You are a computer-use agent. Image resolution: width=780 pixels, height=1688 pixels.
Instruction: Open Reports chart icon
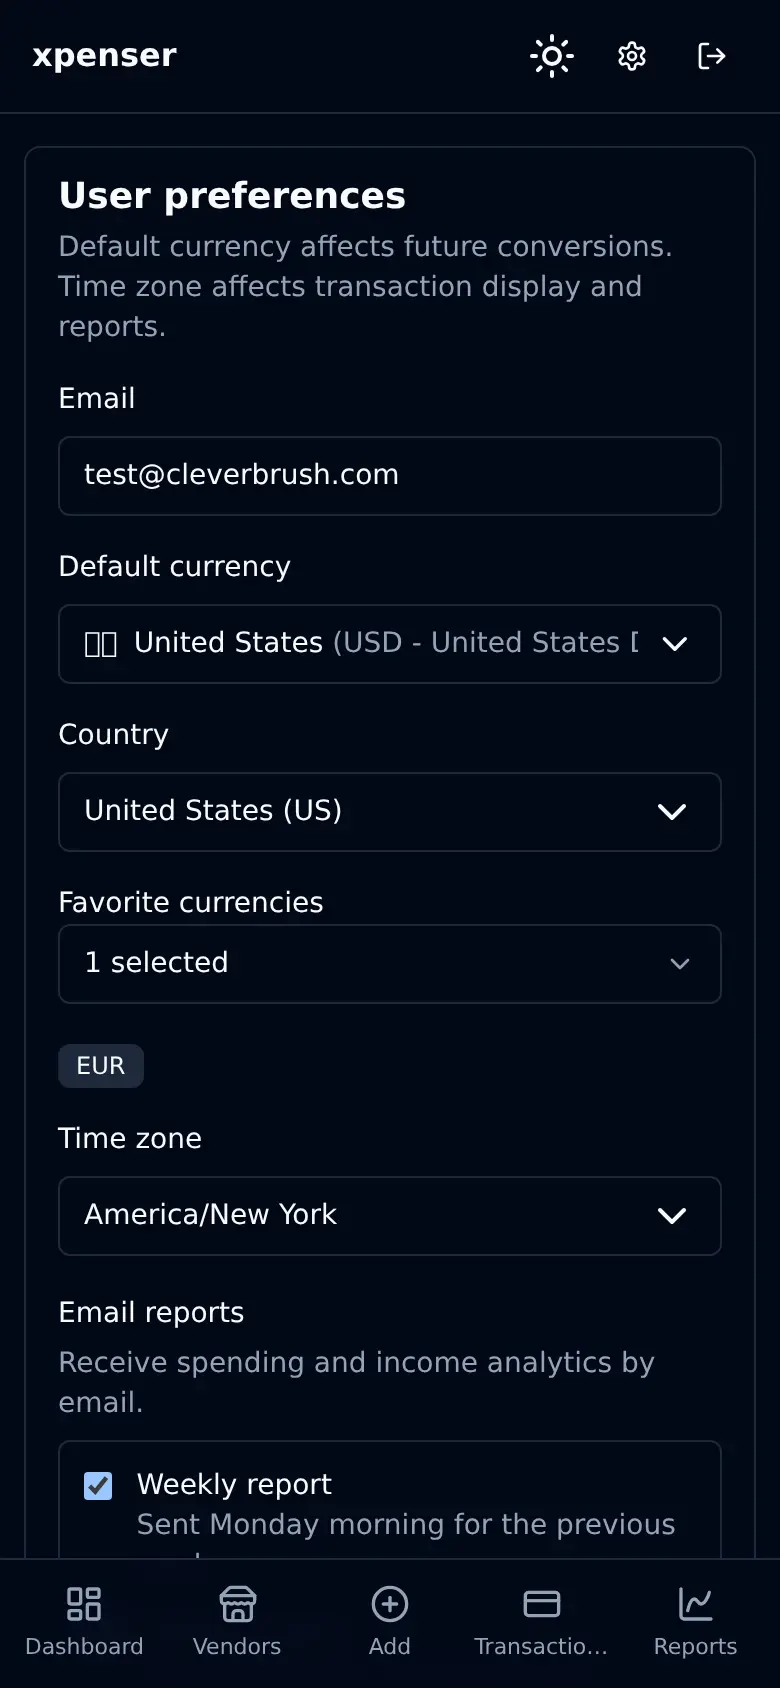coord(695,1604)
